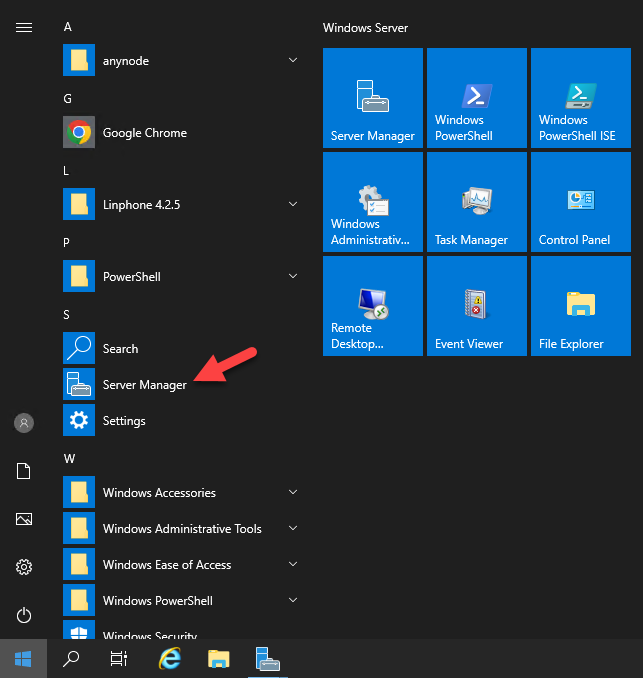Click Server Manager icon in the app list

(x=79, y=384)
